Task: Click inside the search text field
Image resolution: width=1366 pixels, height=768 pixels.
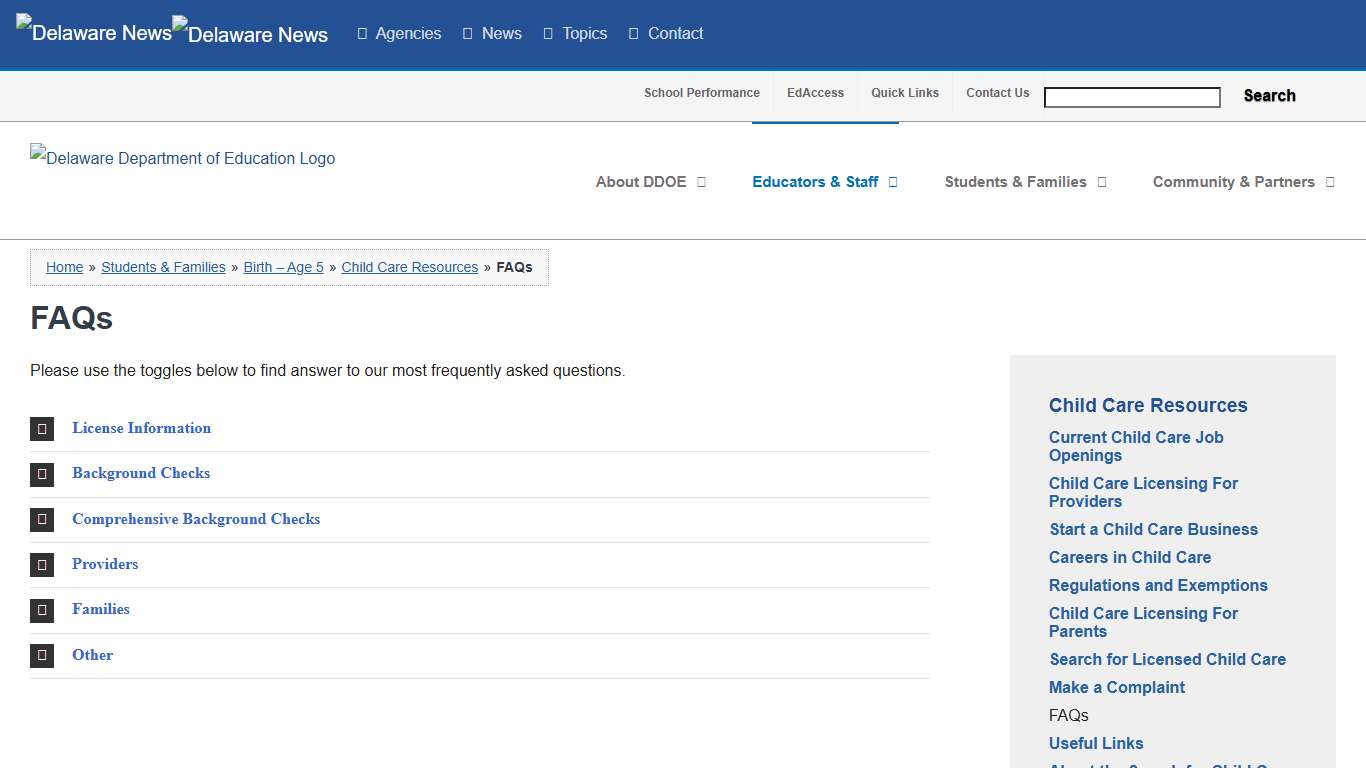Action: 1131,97
